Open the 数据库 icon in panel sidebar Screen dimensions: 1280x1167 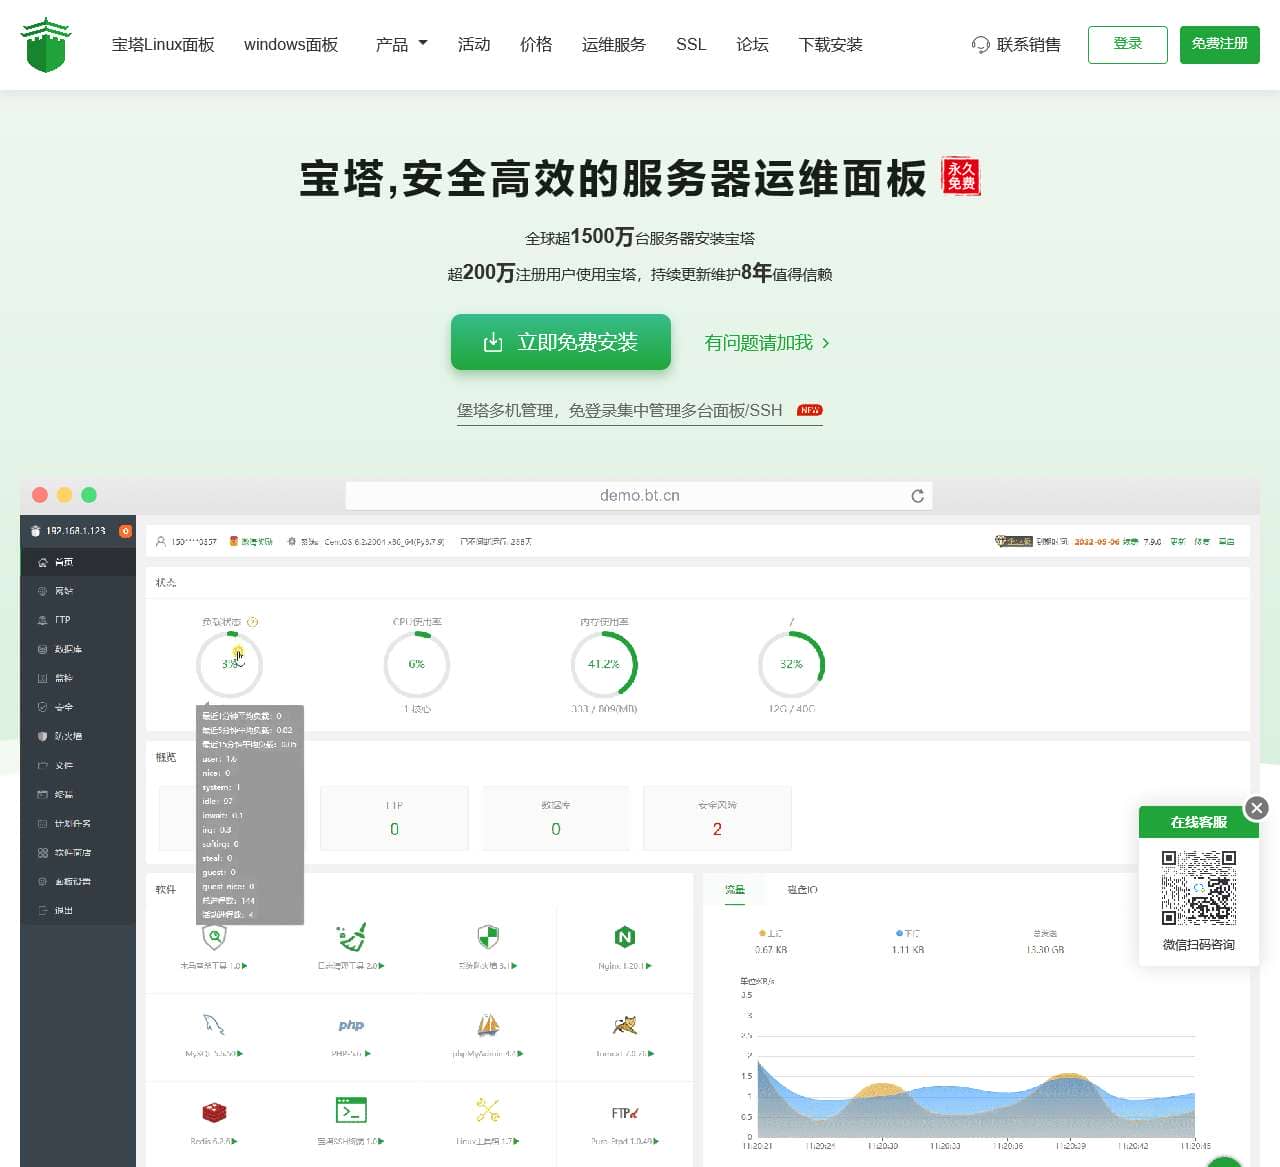(42, 649)
